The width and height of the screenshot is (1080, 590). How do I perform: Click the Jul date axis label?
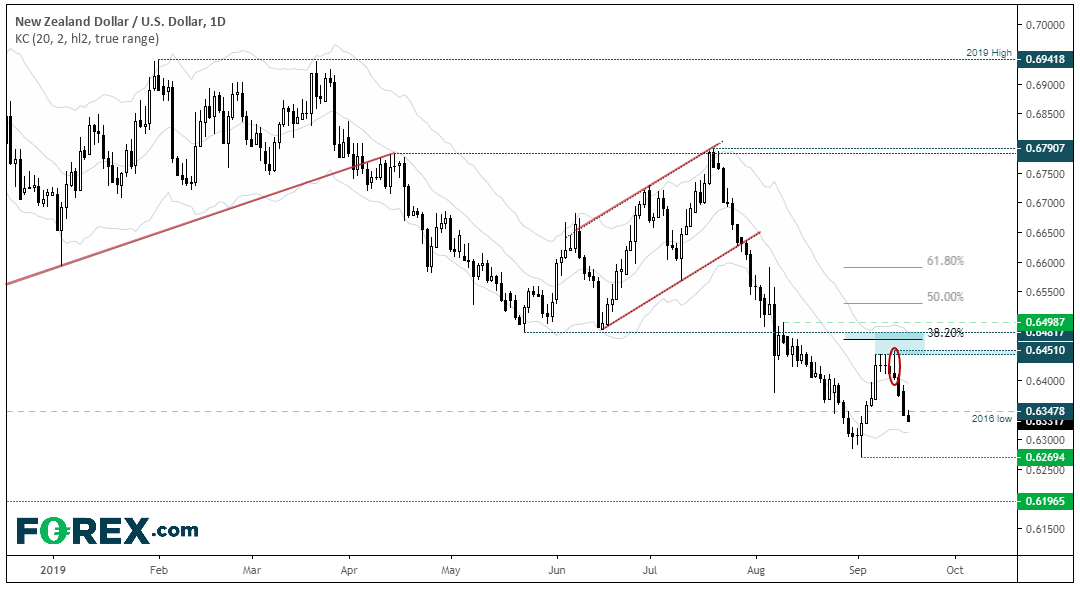pyautogui.click(x=649, y=570)
